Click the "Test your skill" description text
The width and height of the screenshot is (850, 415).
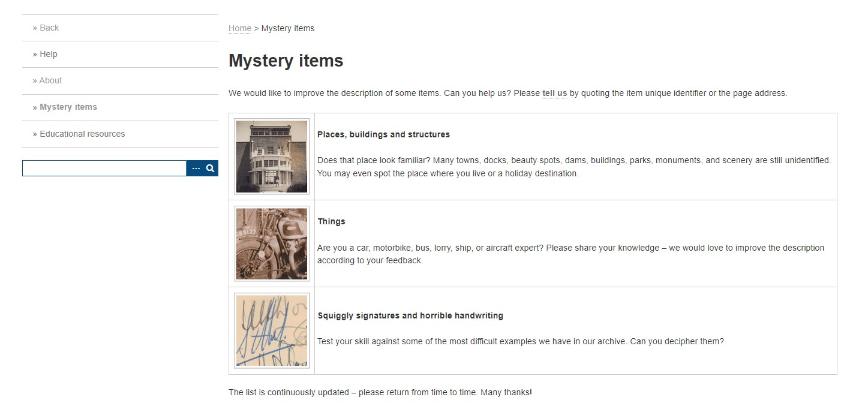coord(520,341)
